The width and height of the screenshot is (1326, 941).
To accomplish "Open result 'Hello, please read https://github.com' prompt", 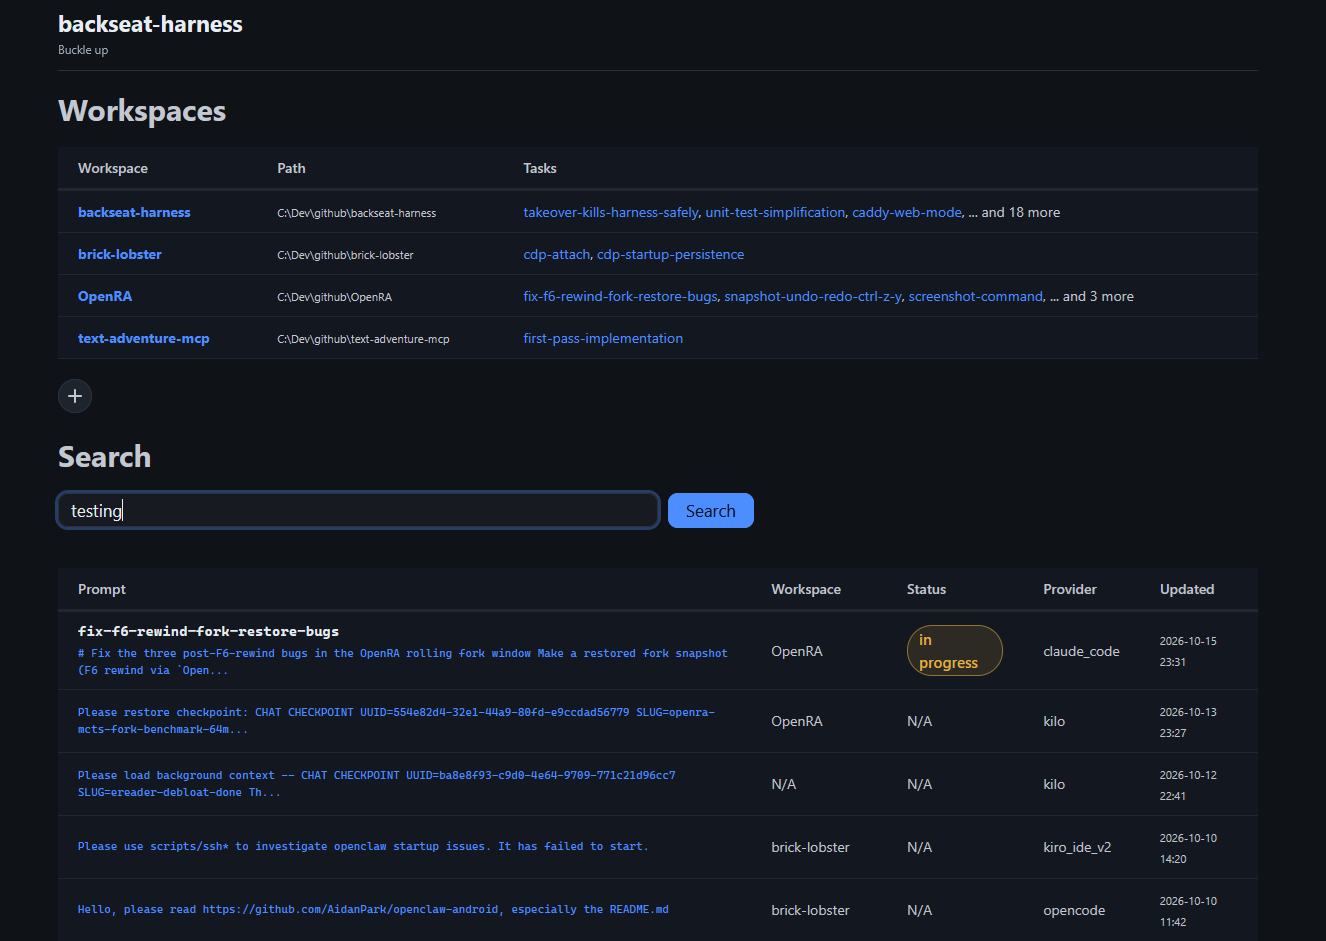I will pos(373,909).
